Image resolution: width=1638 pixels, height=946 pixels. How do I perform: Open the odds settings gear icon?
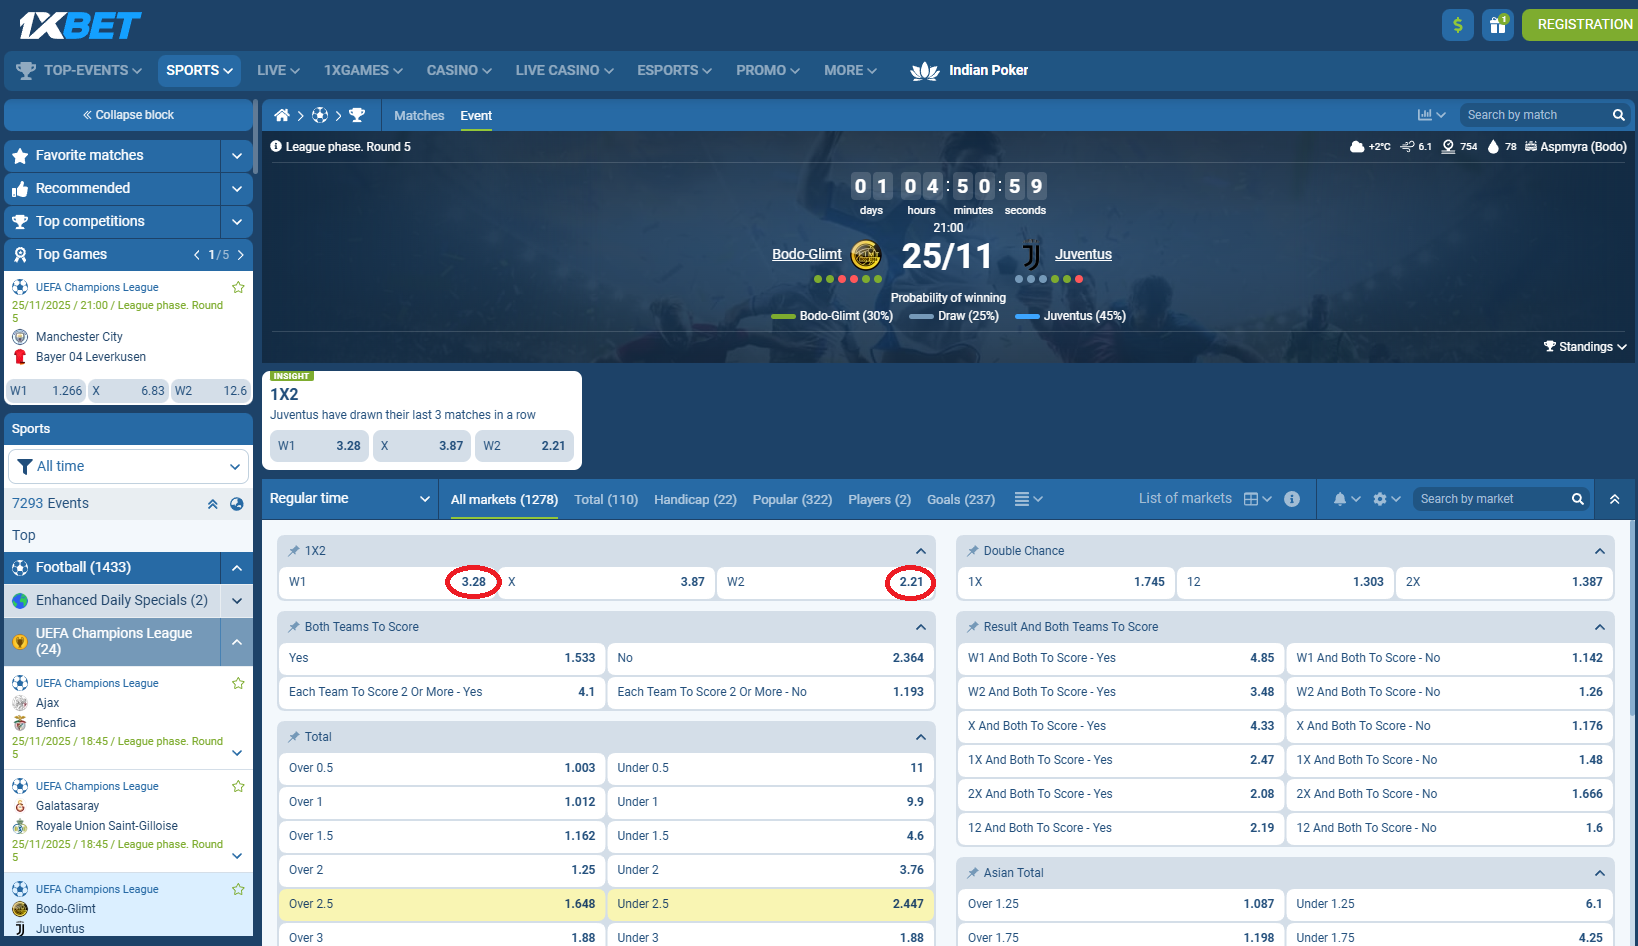1381,498
